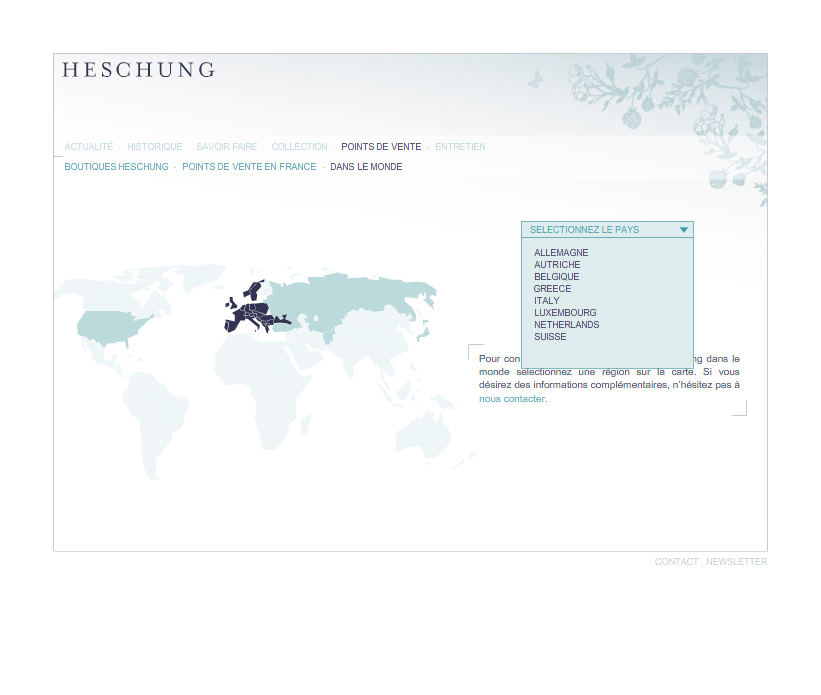The height and width of the screenshot is (695, 821).
Task: Switch to Boutiques Heschung tab
Action: [x=116, y=167]
